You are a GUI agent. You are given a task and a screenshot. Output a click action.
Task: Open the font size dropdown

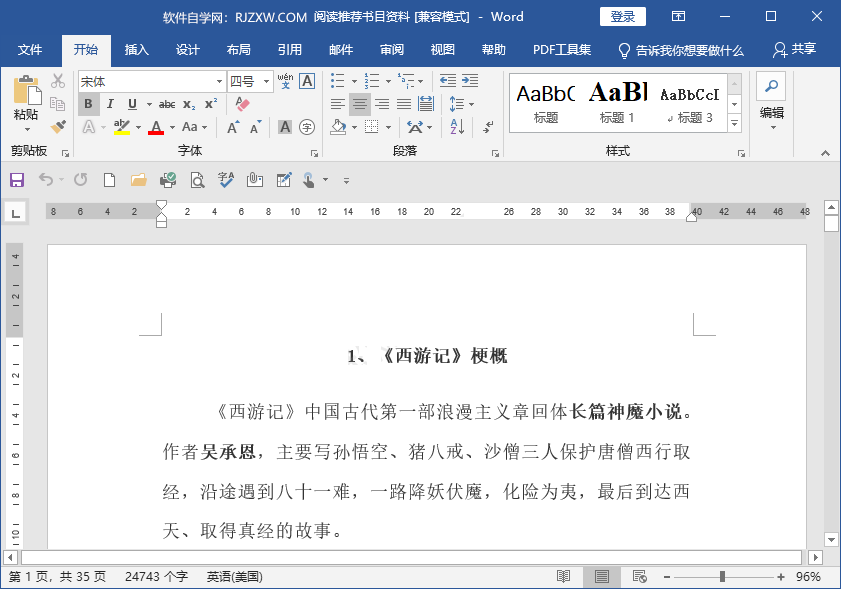(x=266, y=81)
